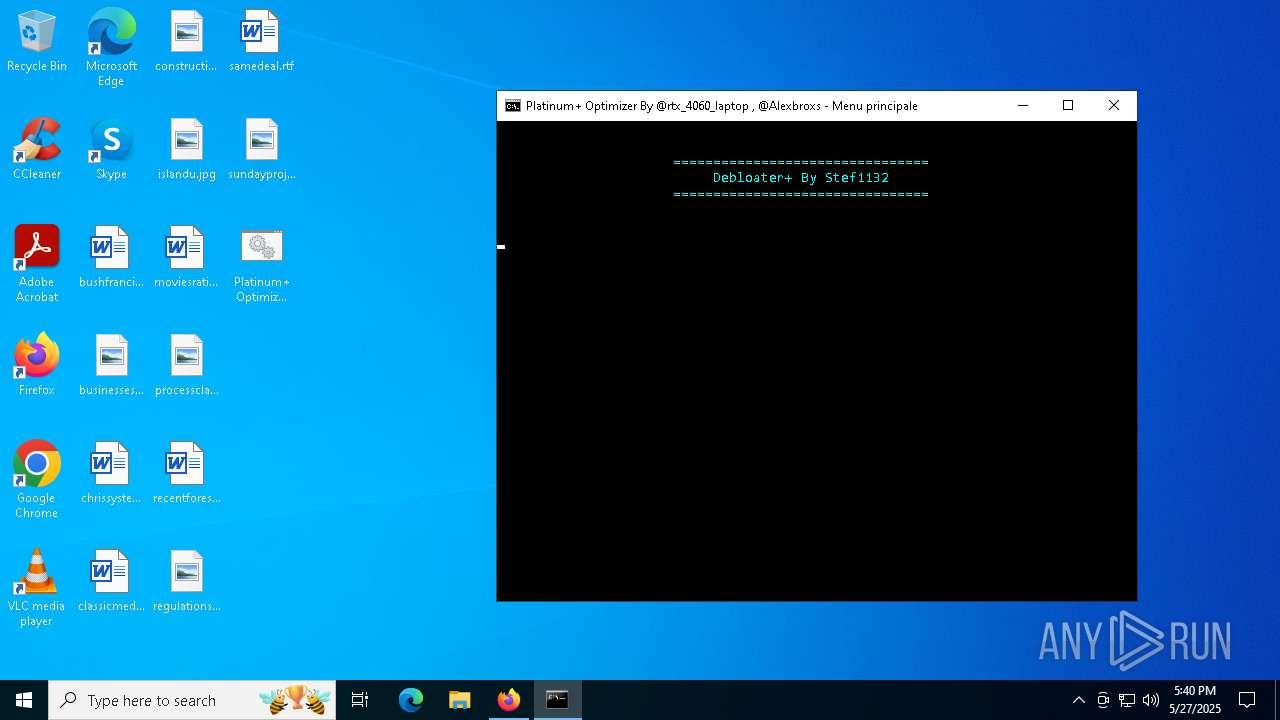Click the taskbar search box

pos(194,700)
